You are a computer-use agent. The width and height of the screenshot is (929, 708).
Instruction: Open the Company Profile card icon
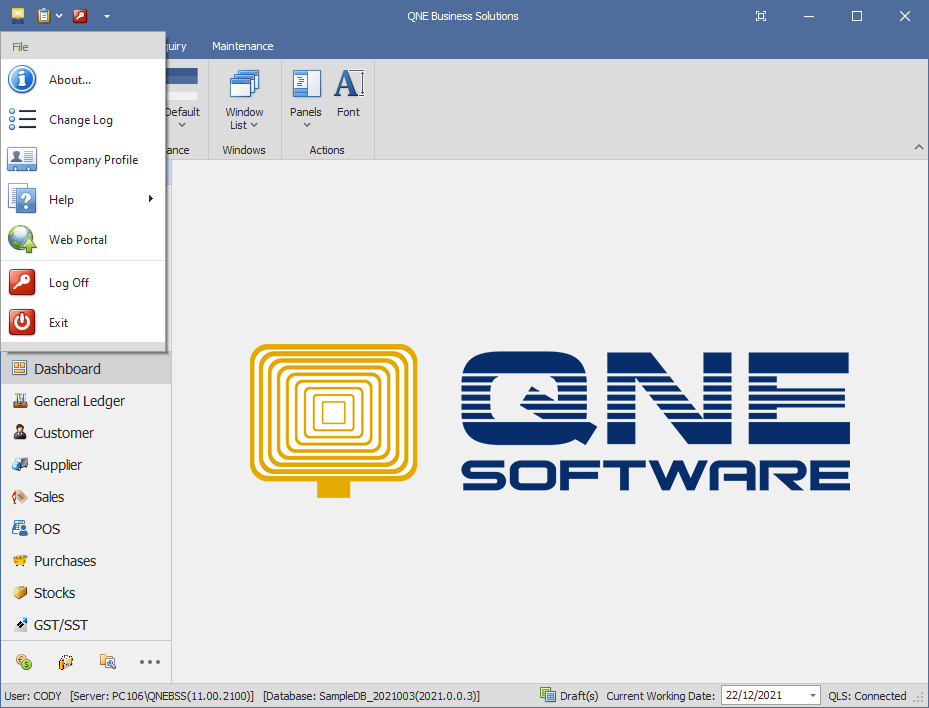pos(22,159)
